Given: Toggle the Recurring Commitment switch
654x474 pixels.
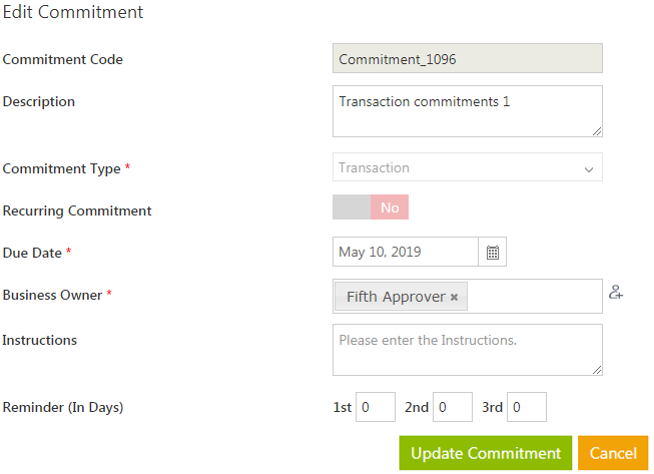Looking at the screenshot, I should tap(371, 208).
